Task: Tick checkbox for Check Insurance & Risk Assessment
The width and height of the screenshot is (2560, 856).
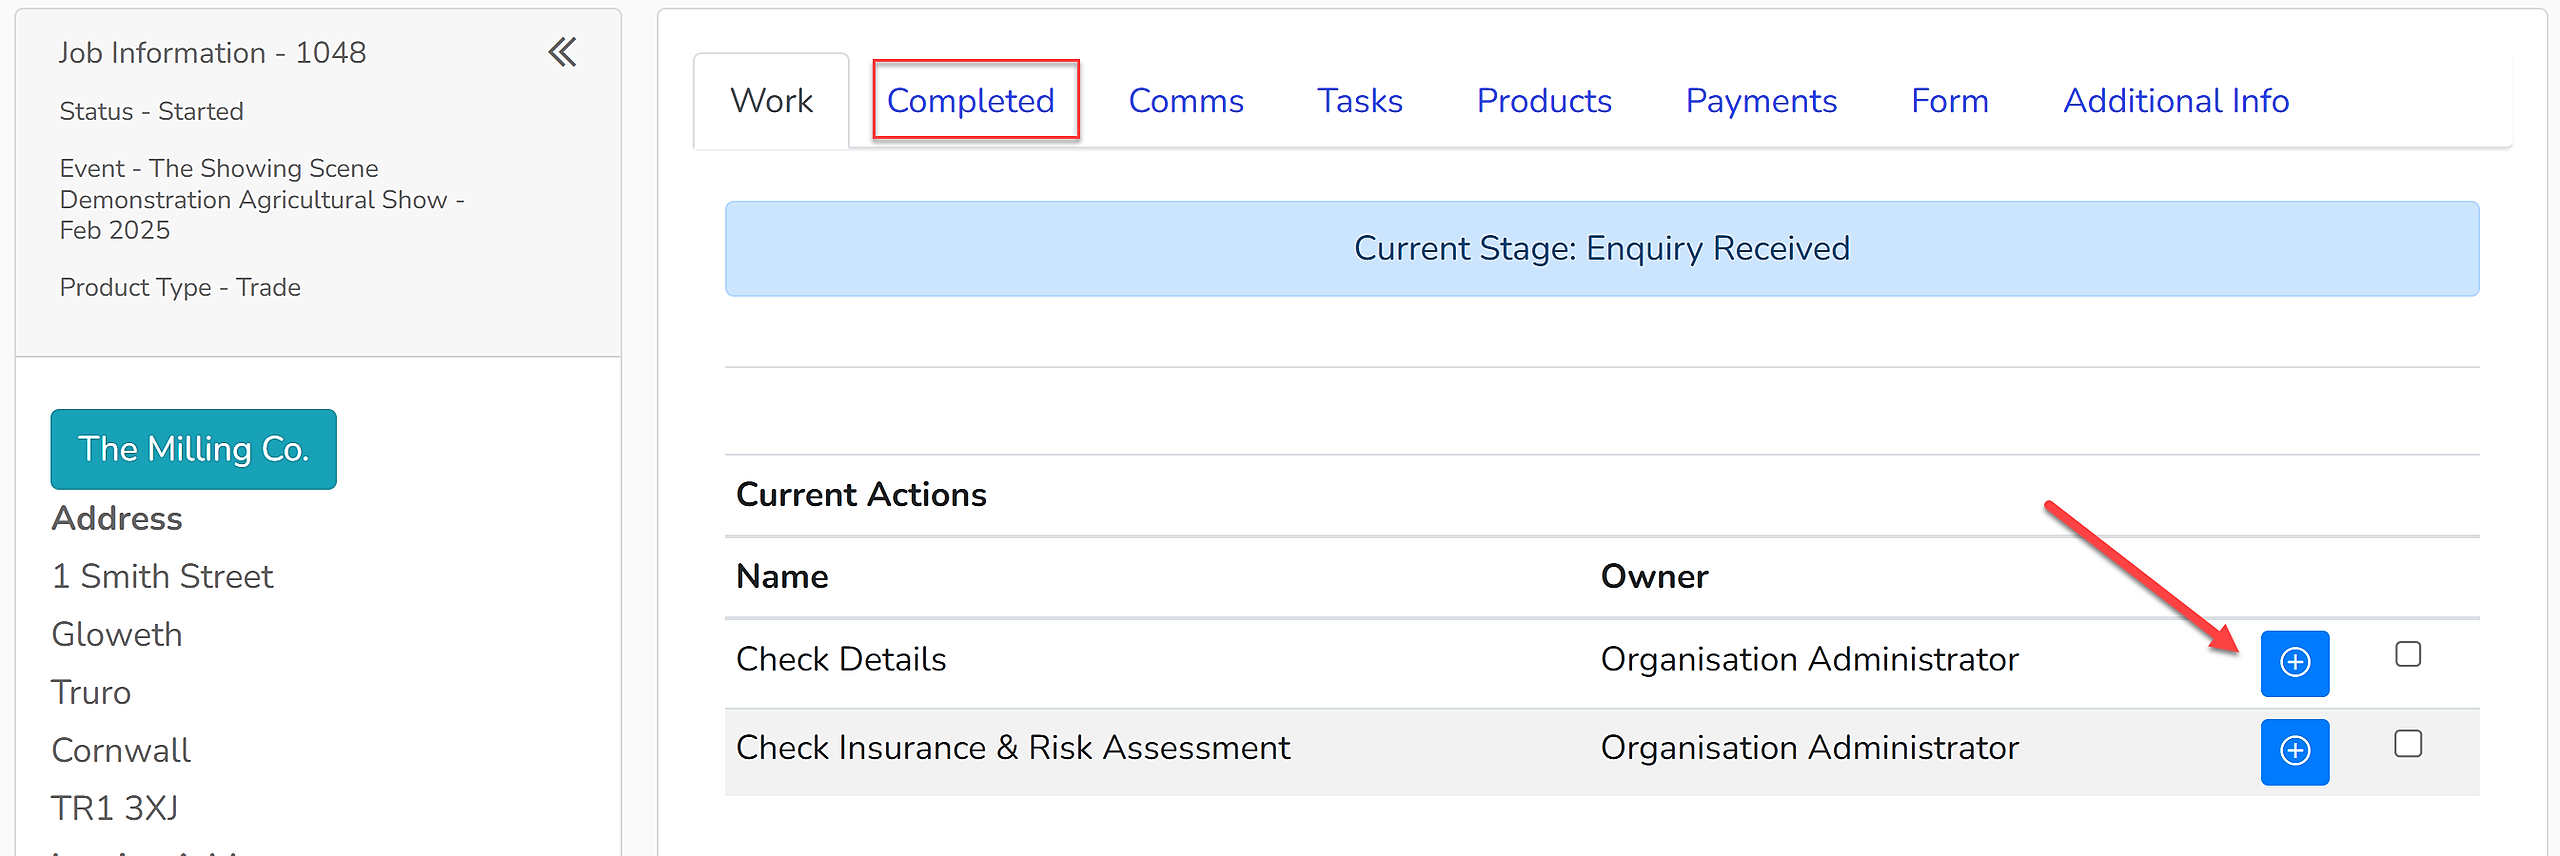Action: 2408,743
